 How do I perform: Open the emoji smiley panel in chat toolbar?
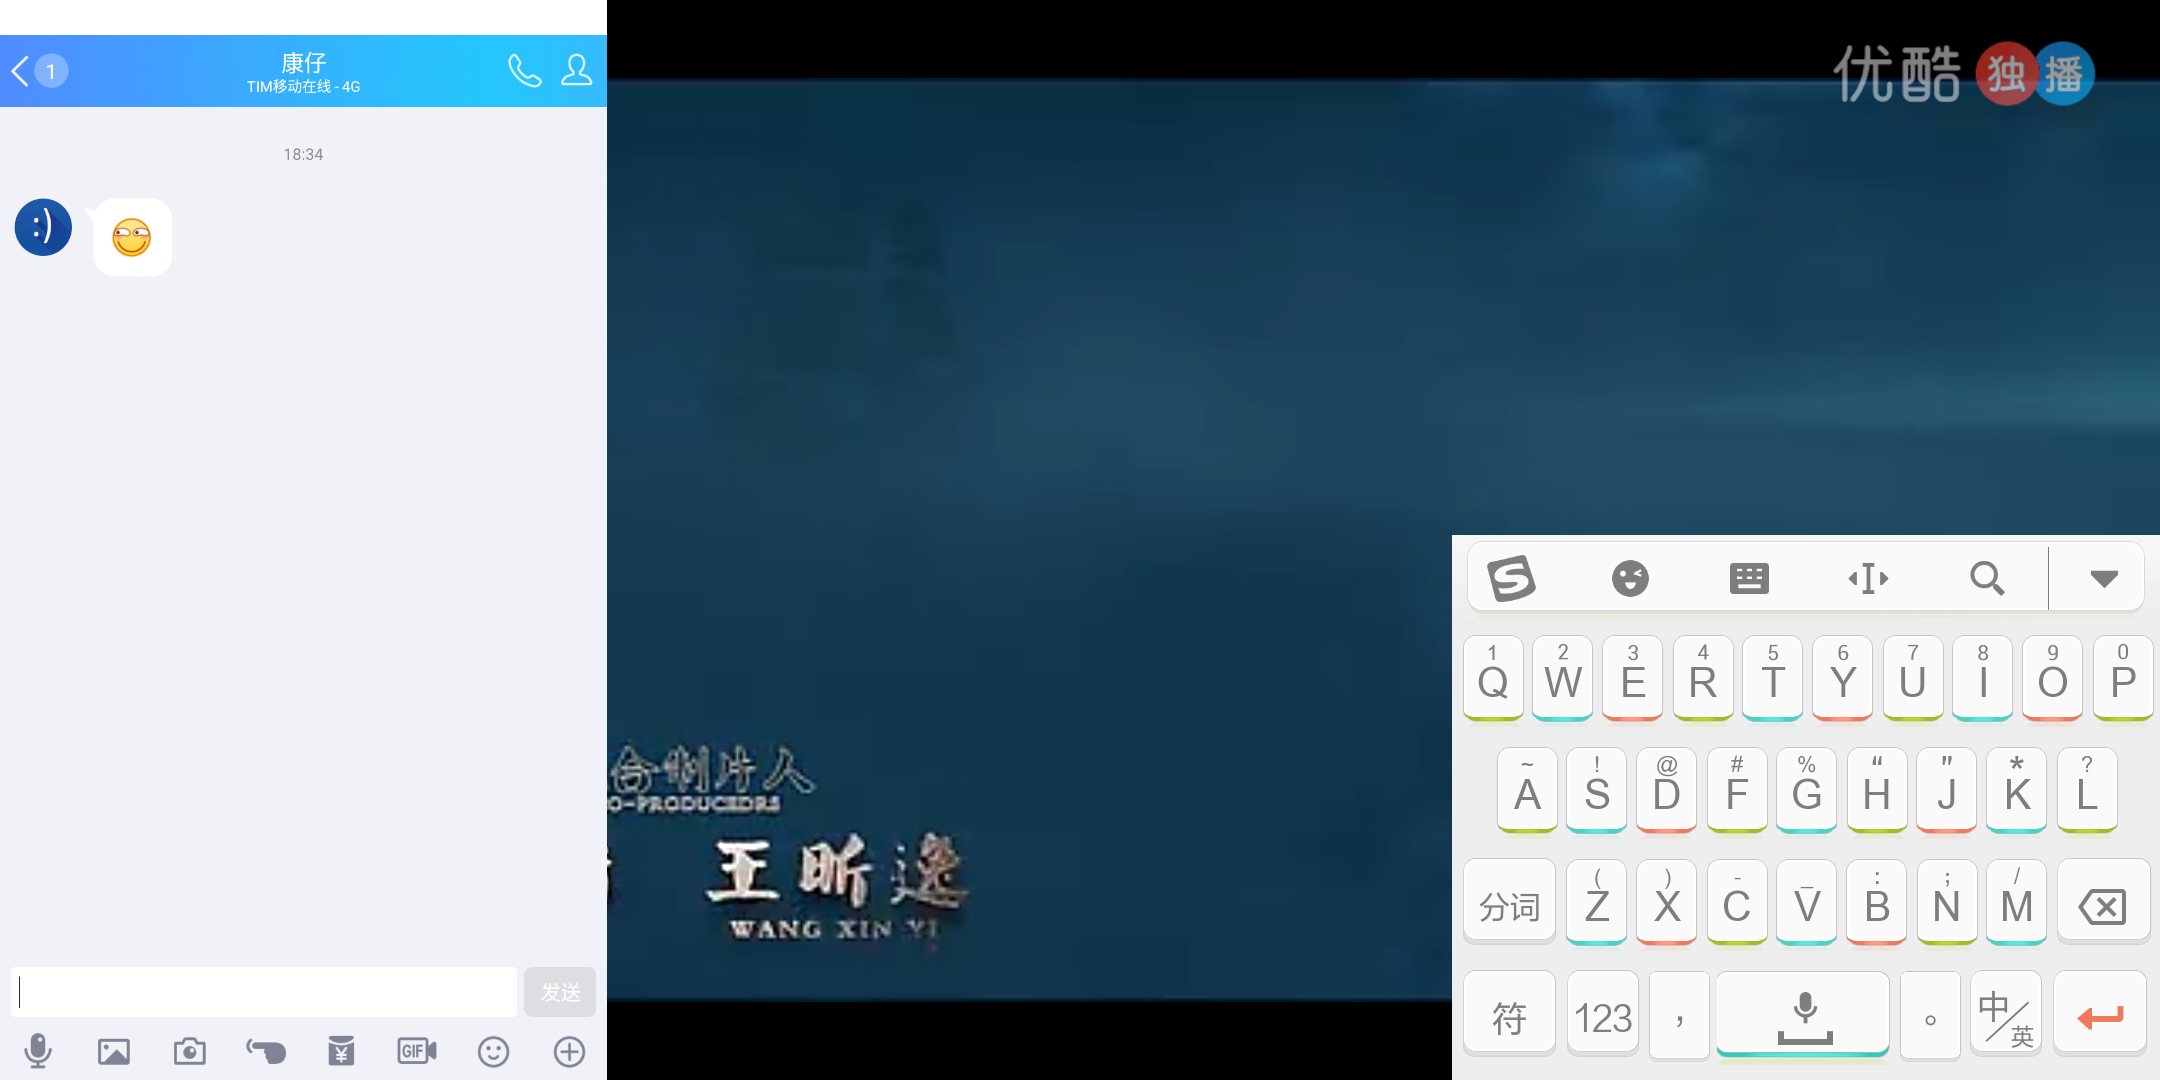pyautogui.click(x=493, y=1051)
